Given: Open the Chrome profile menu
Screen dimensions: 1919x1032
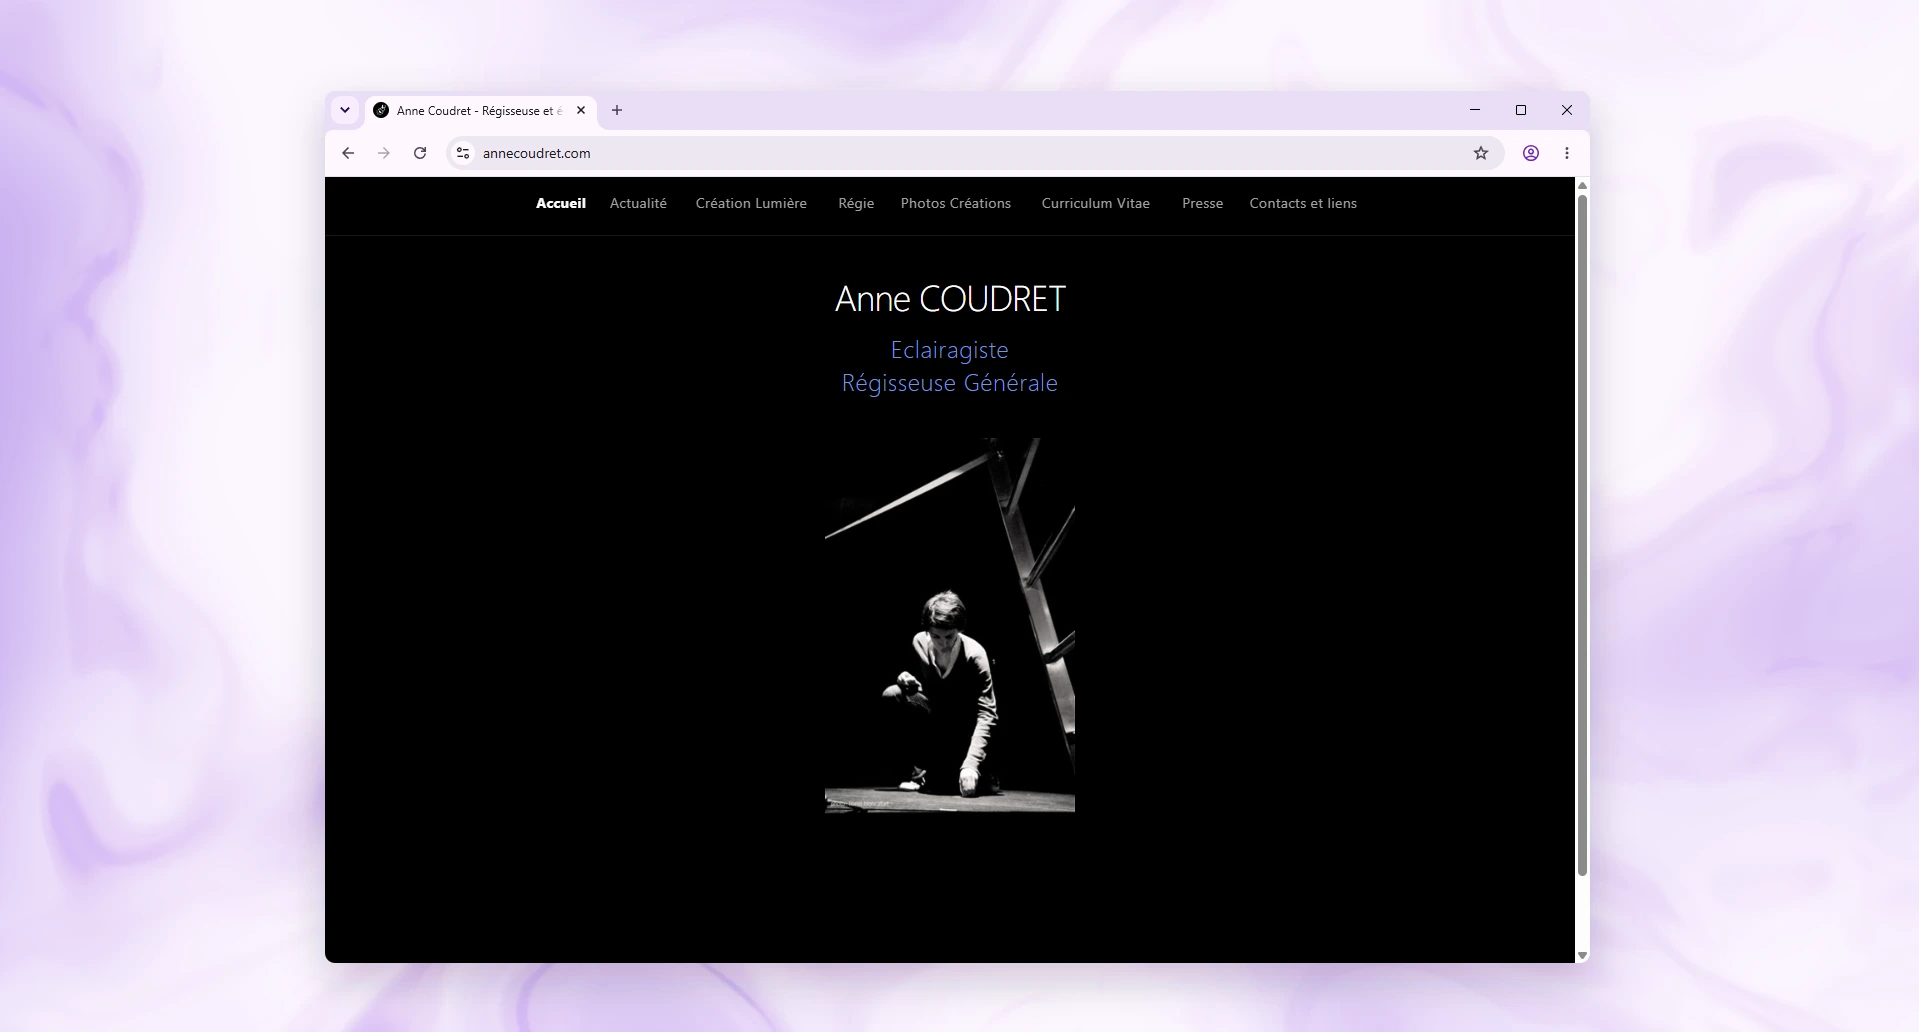Looking at the screenshot, I should [x=1531, y=153].
